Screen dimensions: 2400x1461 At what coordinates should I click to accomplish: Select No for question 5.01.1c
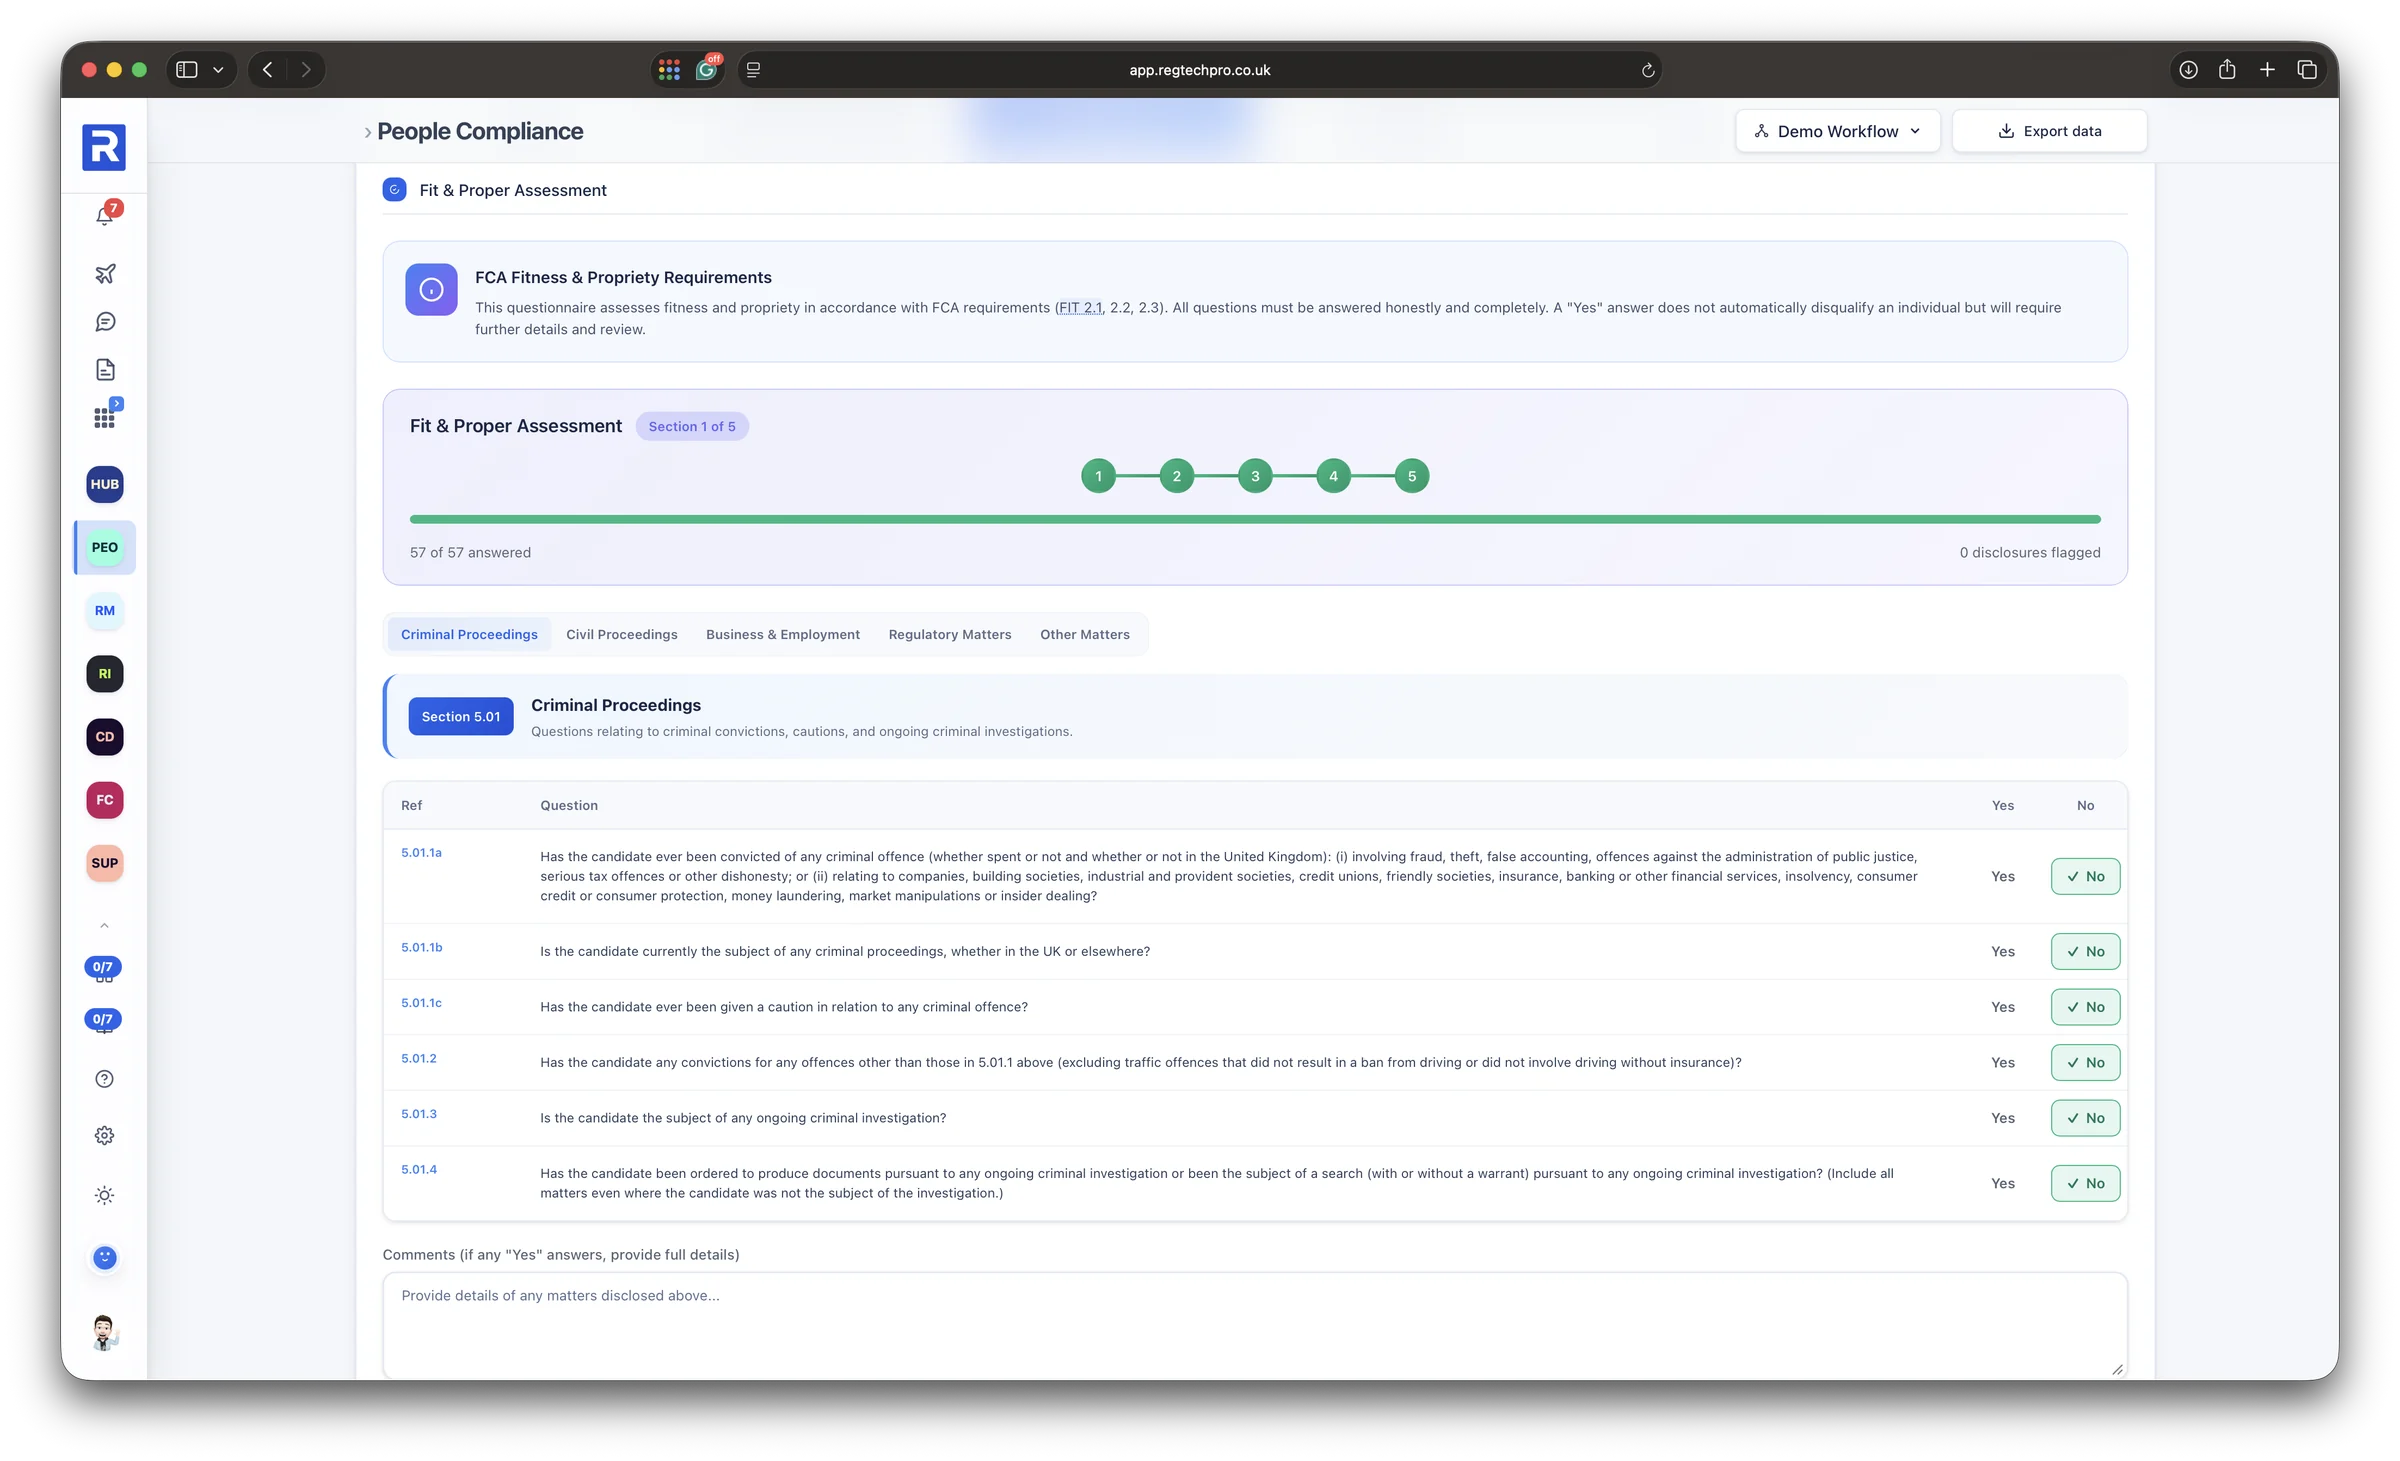[2085, 1007]
